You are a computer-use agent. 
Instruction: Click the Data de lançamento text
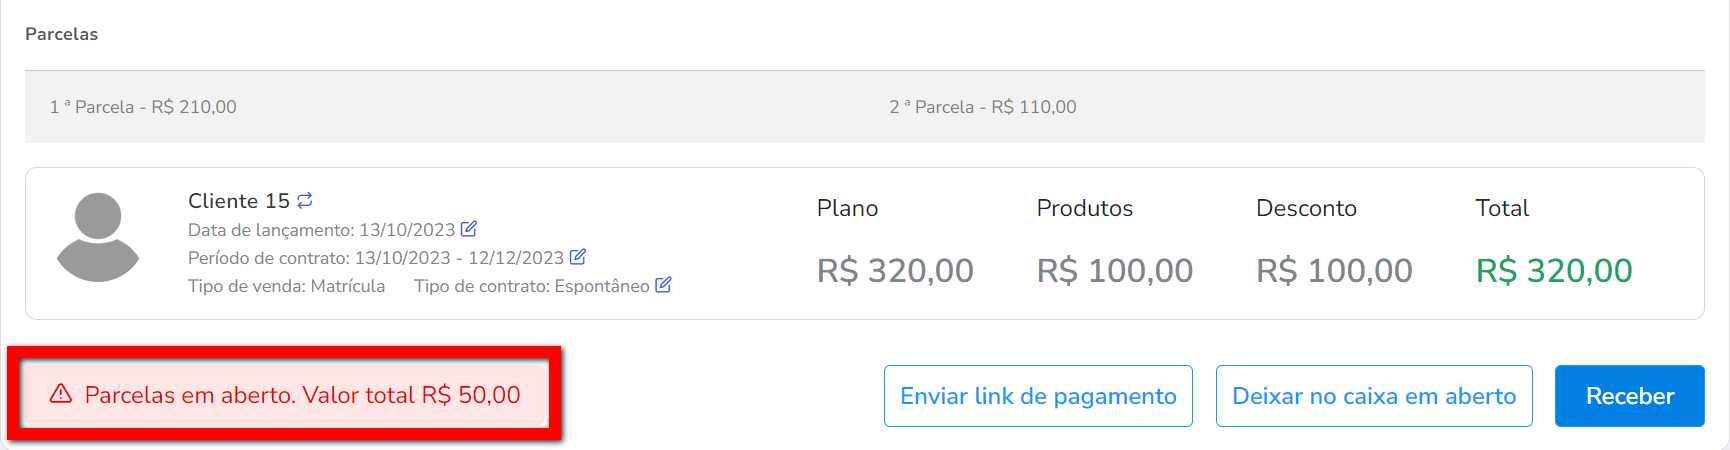pyautogui.click(x=321, y=230)
